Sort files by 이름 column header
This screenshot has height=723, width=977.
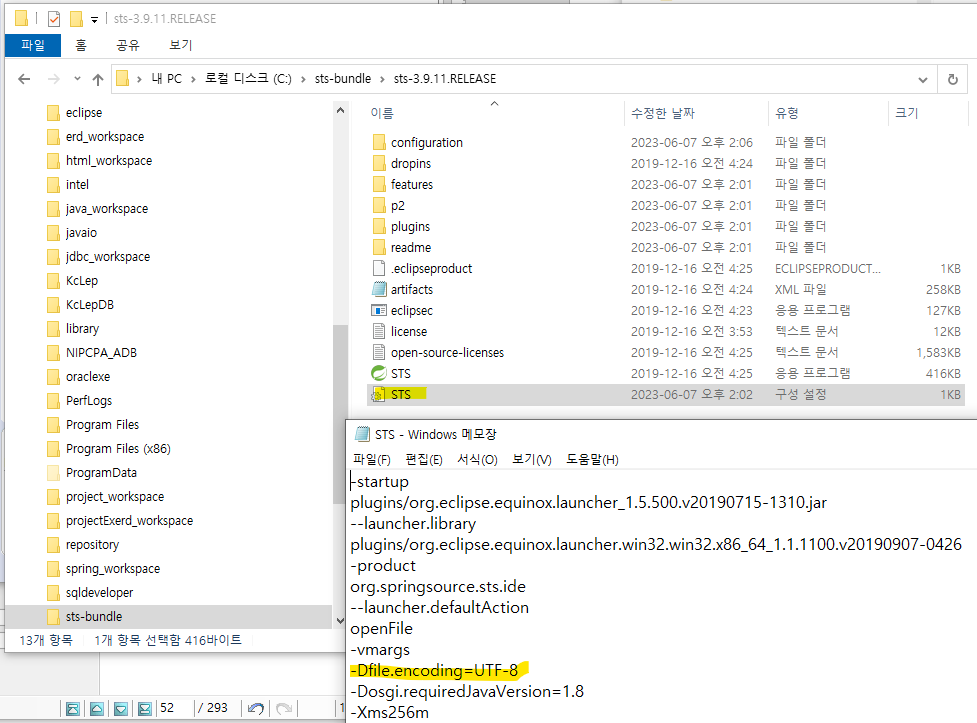[x=382, y=113]
